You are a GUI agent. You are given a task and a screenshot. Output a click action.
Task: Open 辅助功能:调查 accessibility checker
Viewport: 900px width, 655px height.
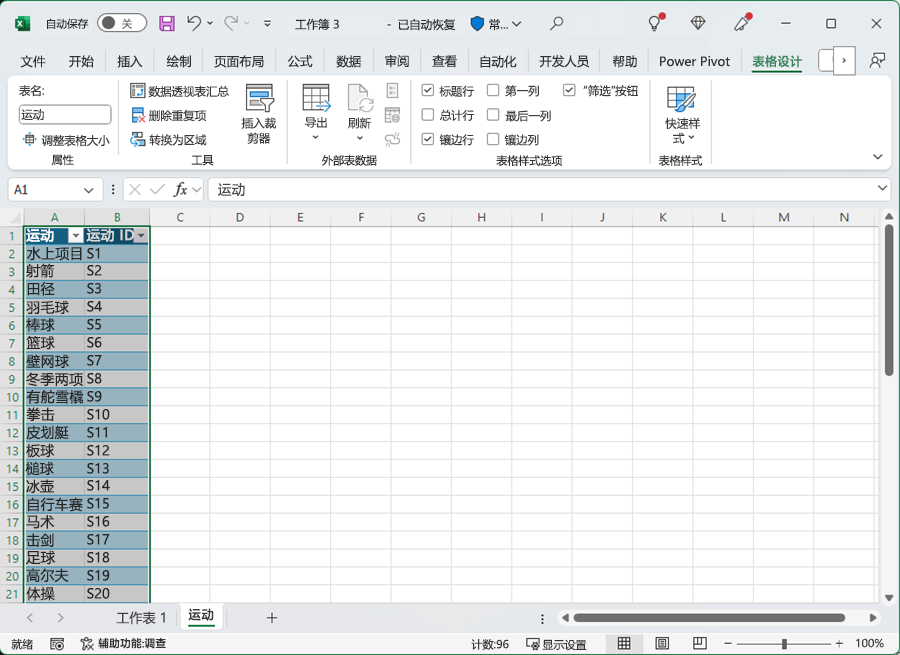click(x=123, y=644)
